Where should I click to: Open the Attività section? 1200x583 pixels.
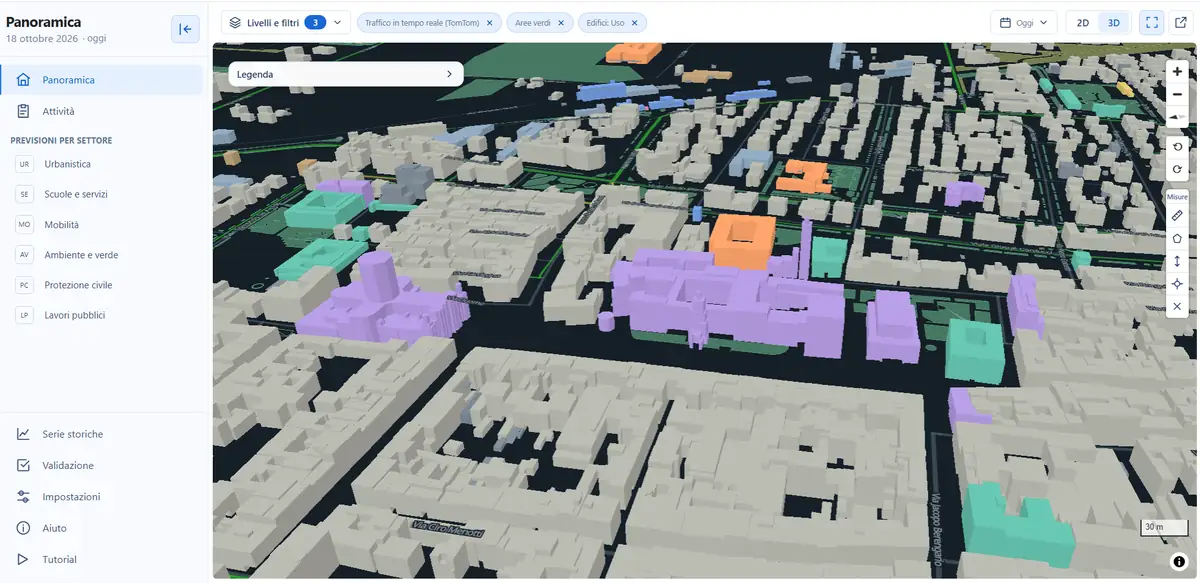(101, 111)
